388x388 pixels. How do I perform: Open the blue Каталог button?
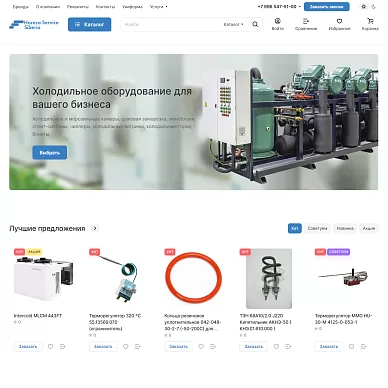point(89,24)
